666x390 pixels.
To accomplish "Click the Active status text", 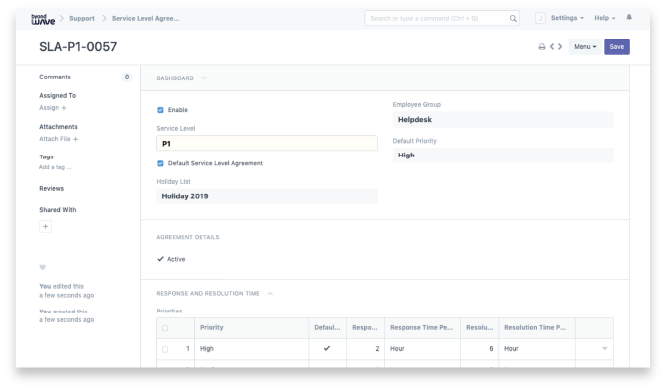I will pos(176,259).
